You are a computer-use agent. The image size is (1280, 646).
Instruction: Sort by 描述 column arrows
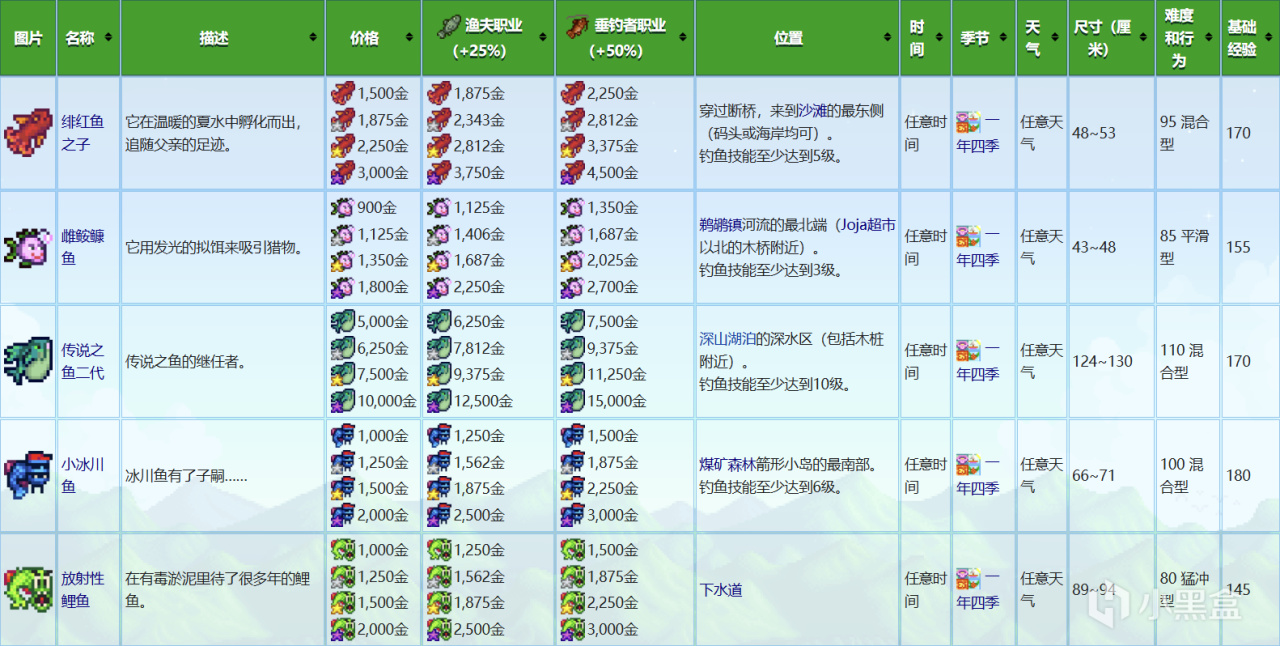pyautogui.click(x=313, y=38)
